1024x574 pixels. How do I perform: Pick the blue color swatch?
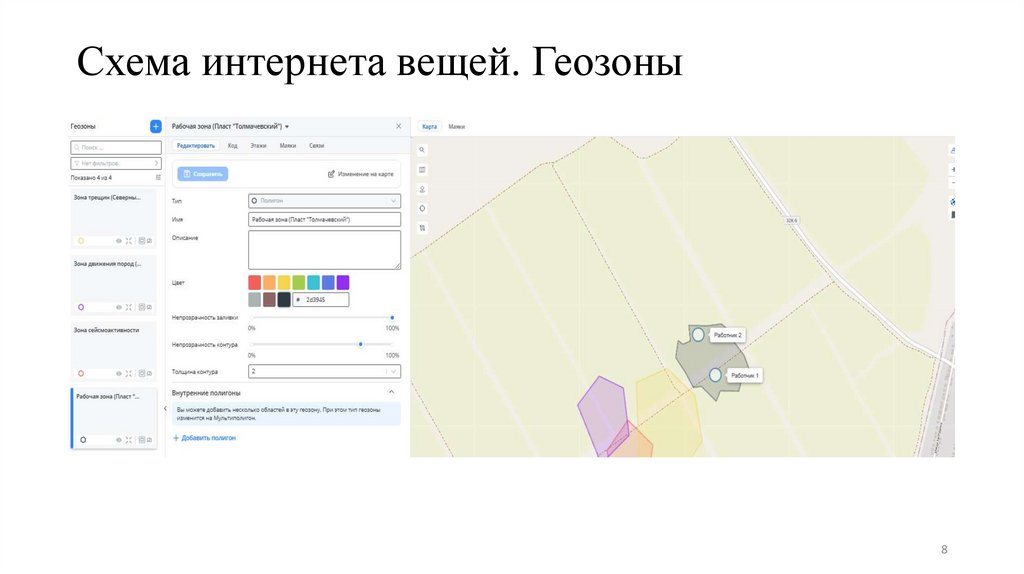pos(328,282)
